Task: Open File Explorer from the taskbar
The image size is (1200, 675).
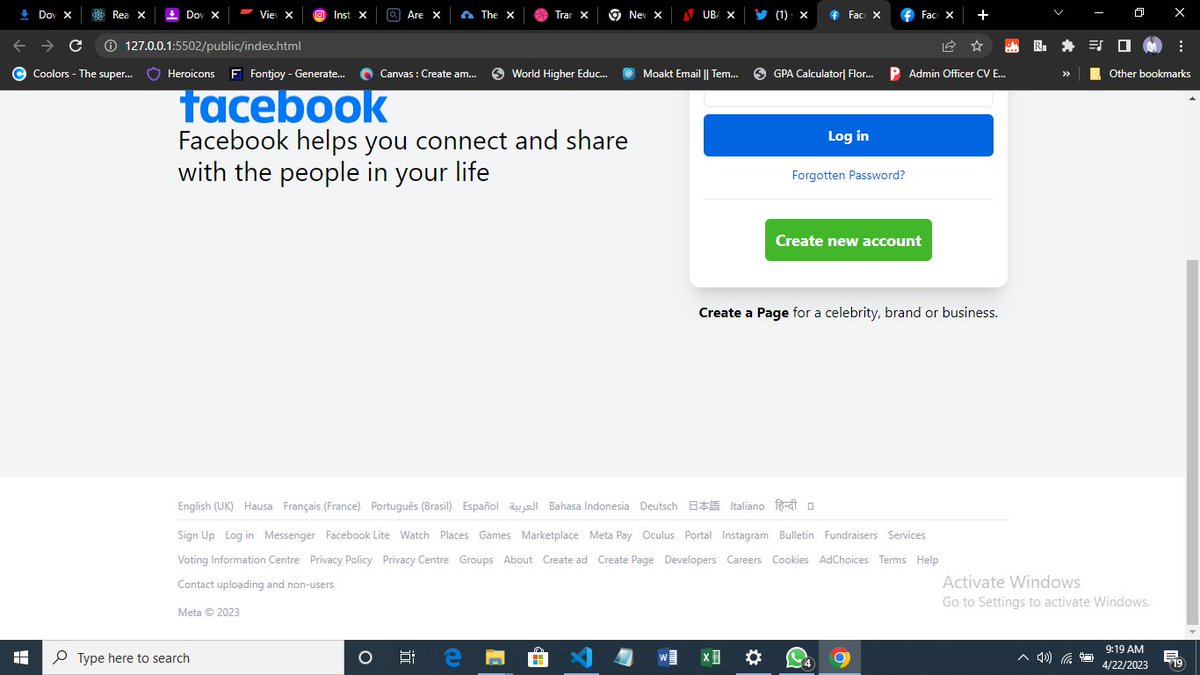Action: click(x=495, y=657)
